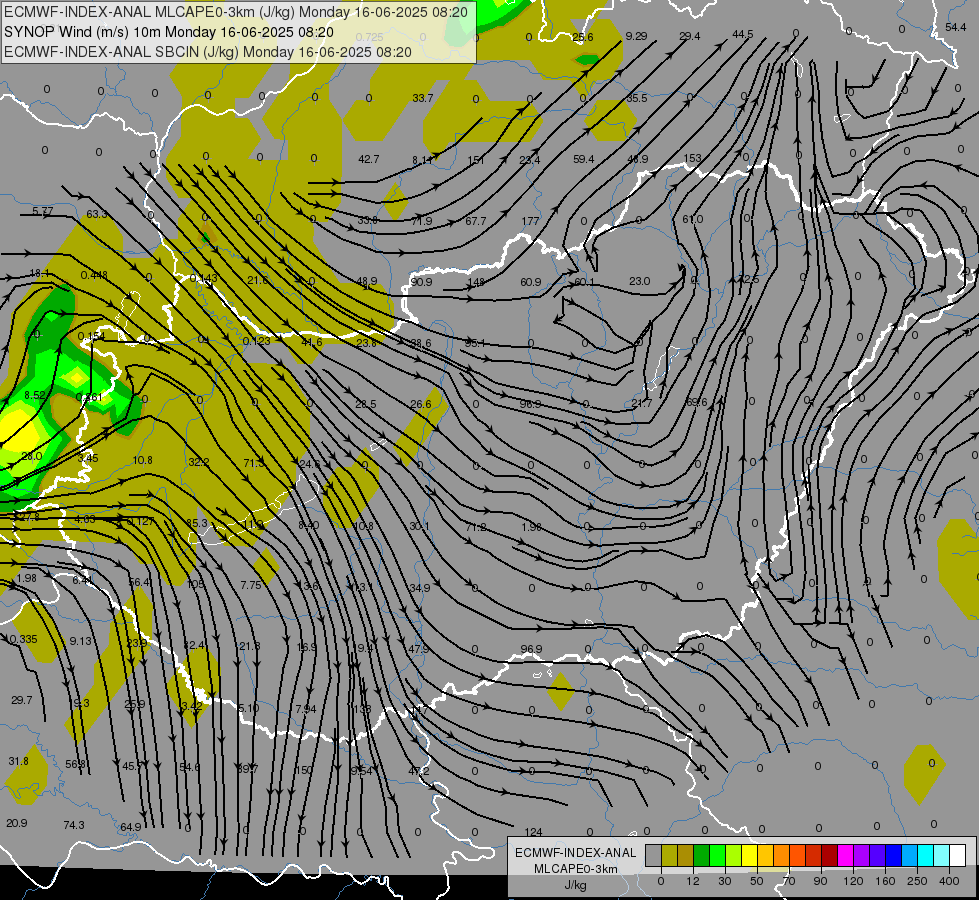
Task: Click the magenta swatch in the legend
Action: point(845,856)
